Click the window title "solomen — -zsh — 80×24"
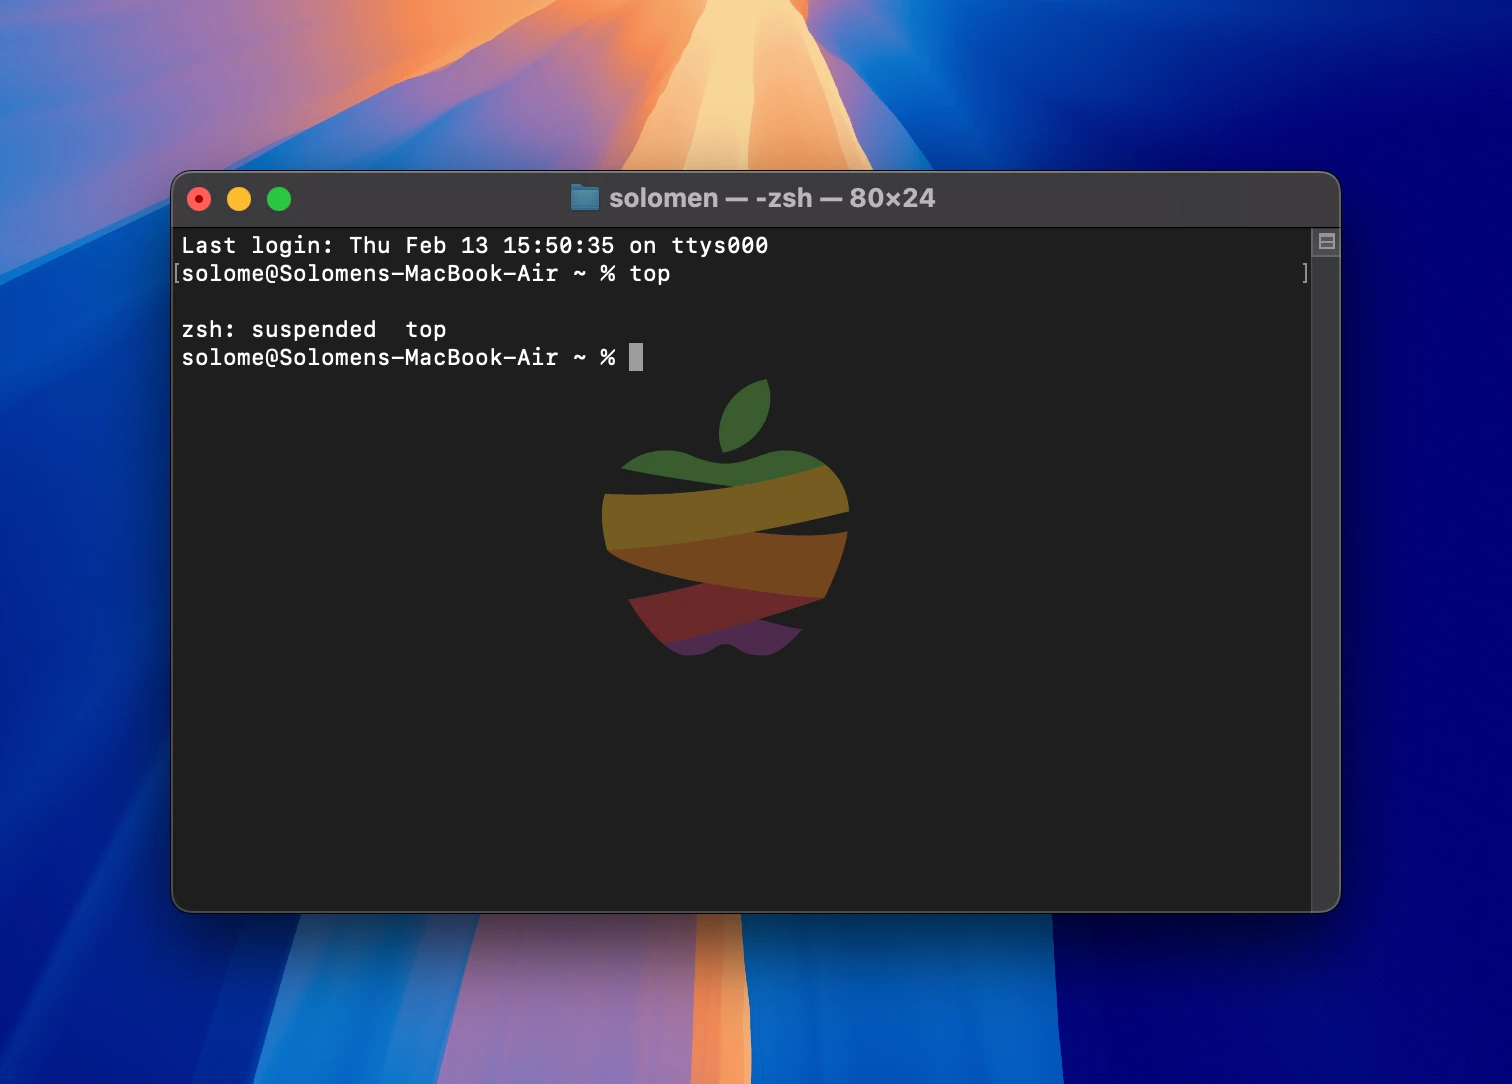 point(772,198)
